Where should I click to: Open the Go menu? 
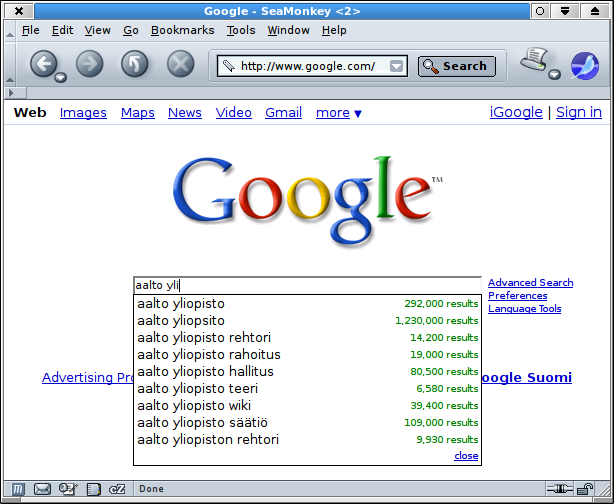[131, 30]
